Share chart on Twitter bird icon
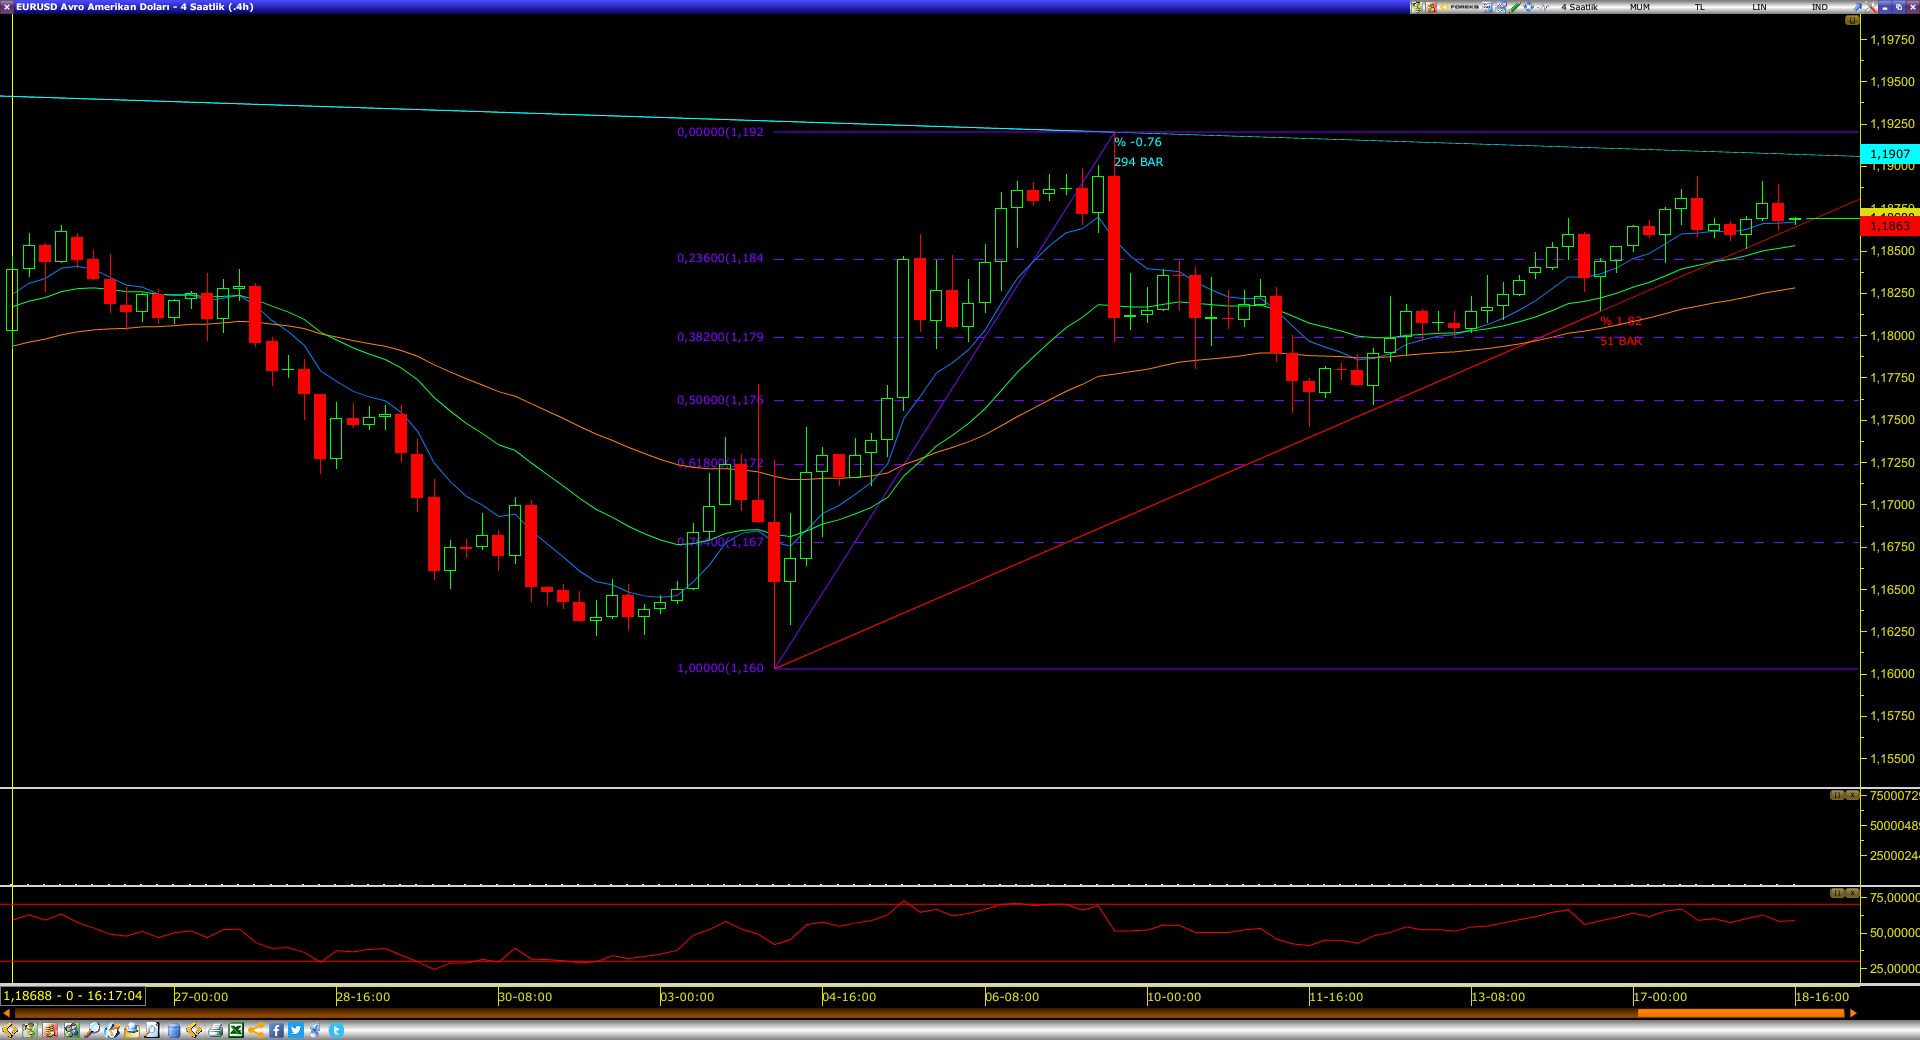This screenshot has height=1040, width=1920. pos(296,1030)
